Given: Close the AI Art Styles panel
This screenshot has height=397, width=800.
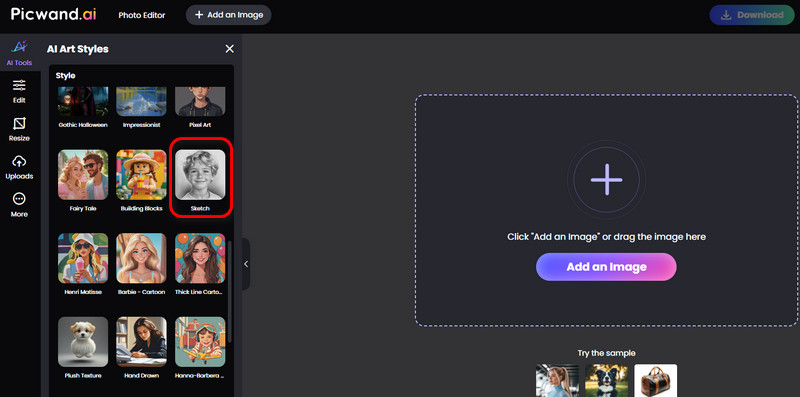Looking at the screenshot, I should 230,48.
